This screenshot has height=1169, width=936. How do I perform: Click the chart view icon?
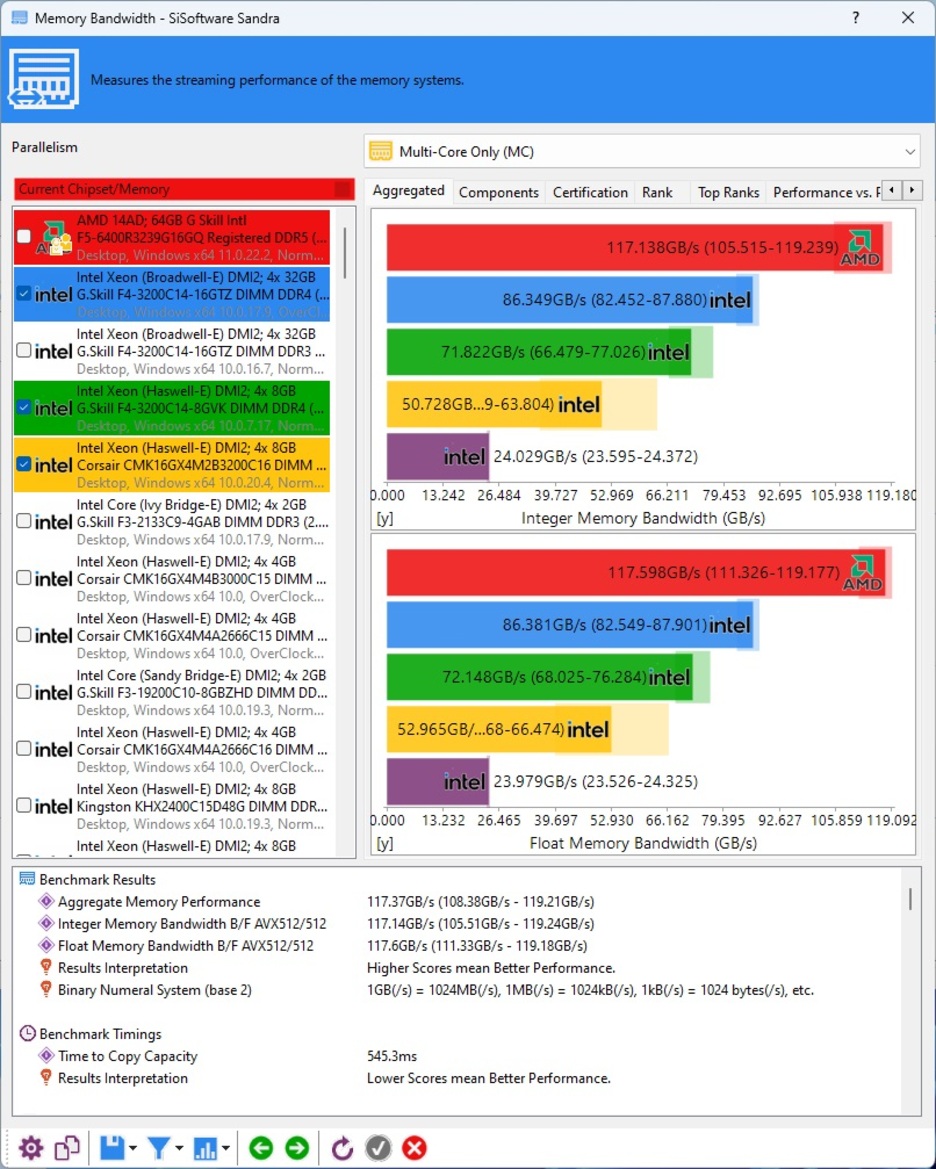pyautogui.click(x=204, y=1147)
